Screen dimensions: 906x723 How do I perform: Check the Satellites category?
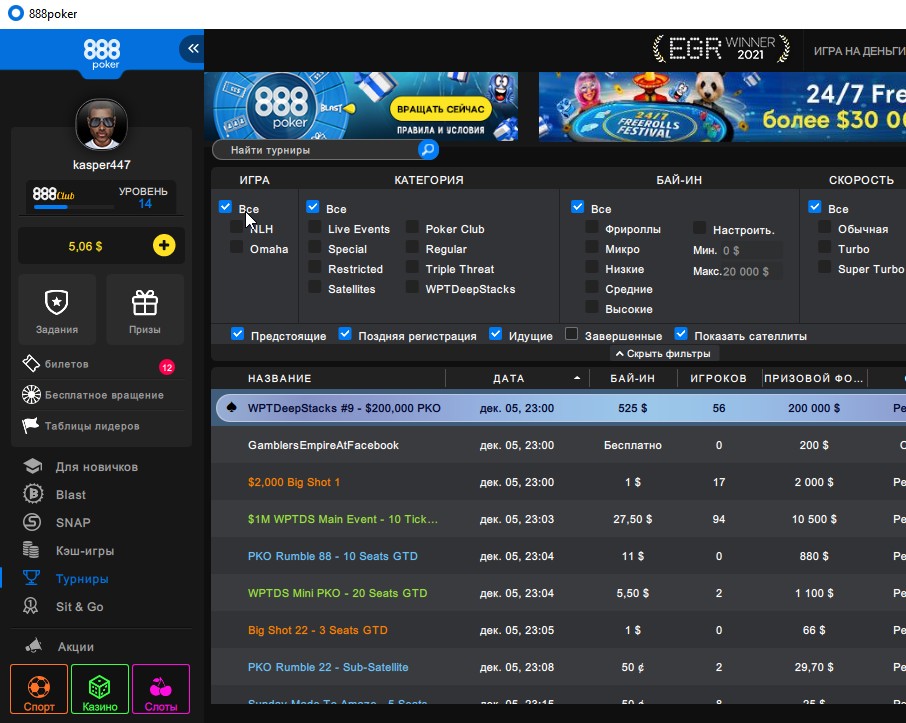(x=314, y=287)
